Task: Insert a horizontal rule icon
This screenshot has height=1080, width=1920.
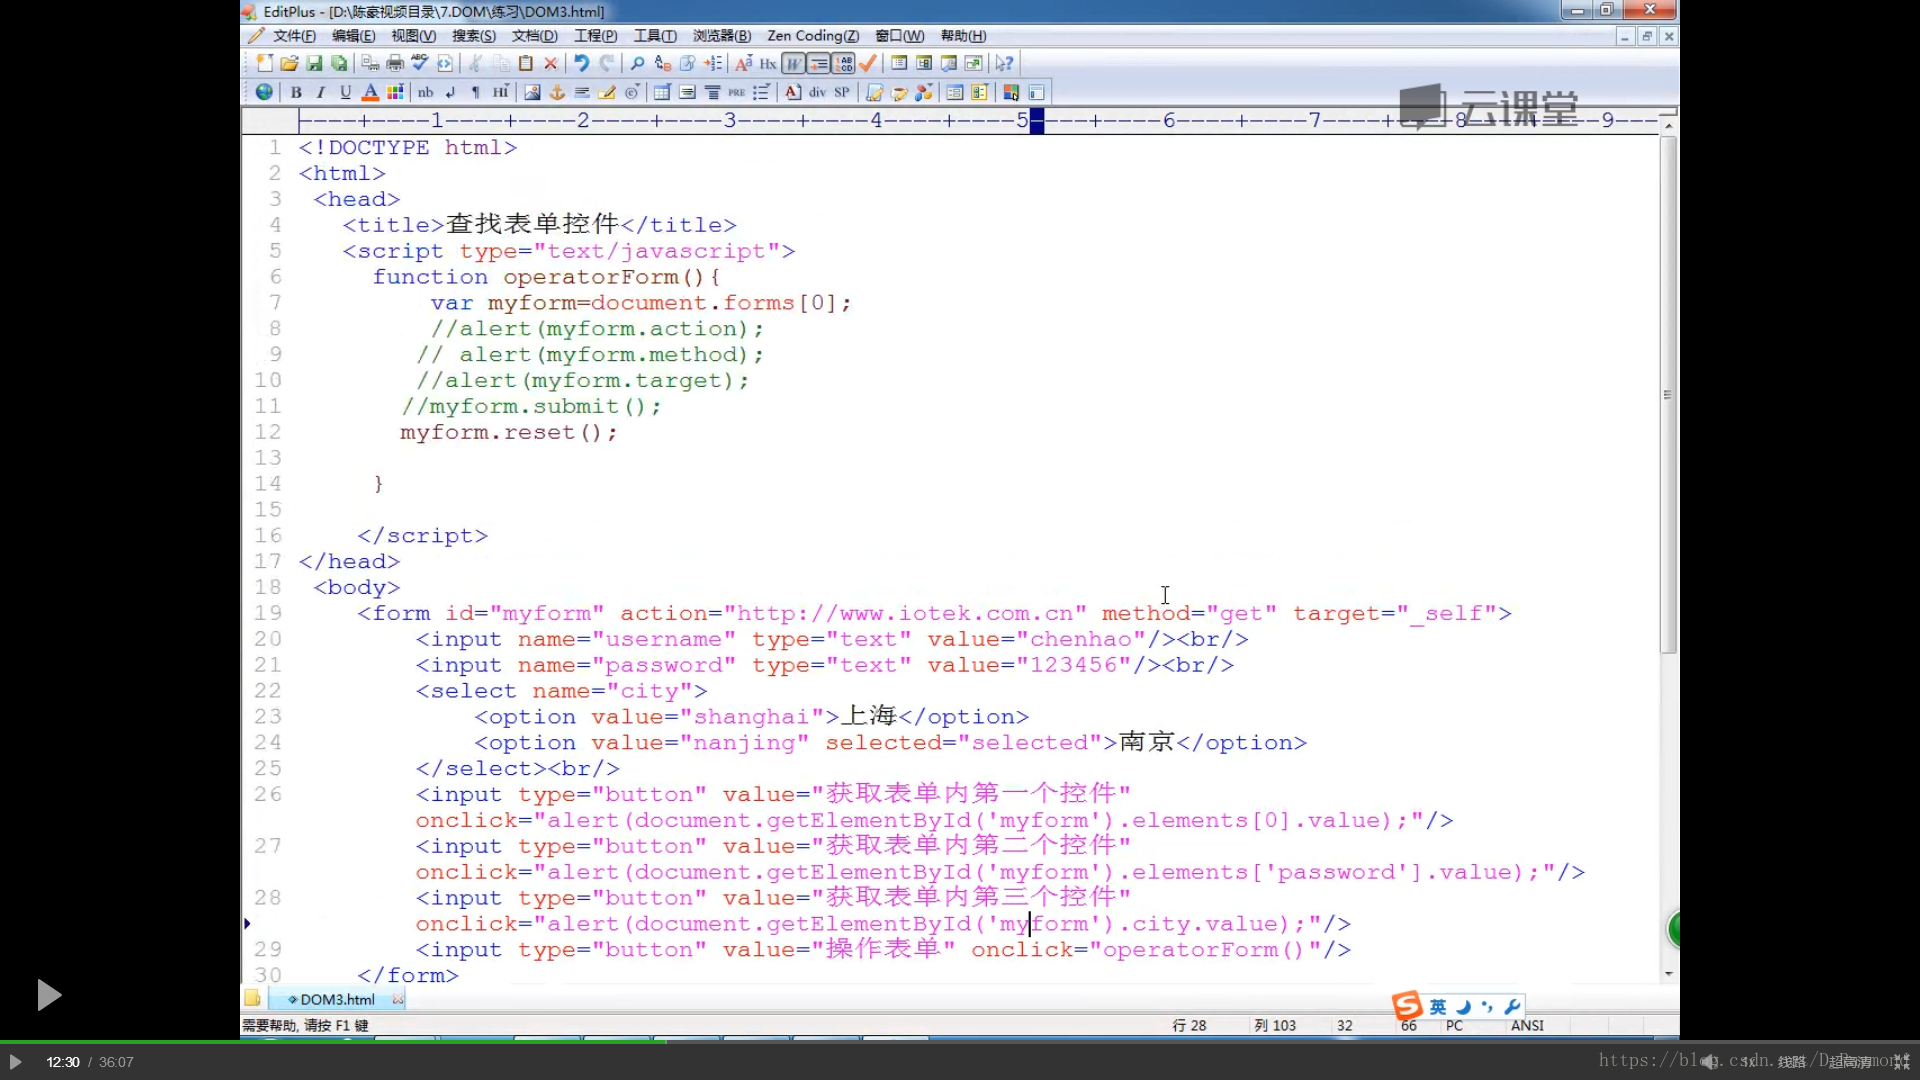Action: (582, 92)
